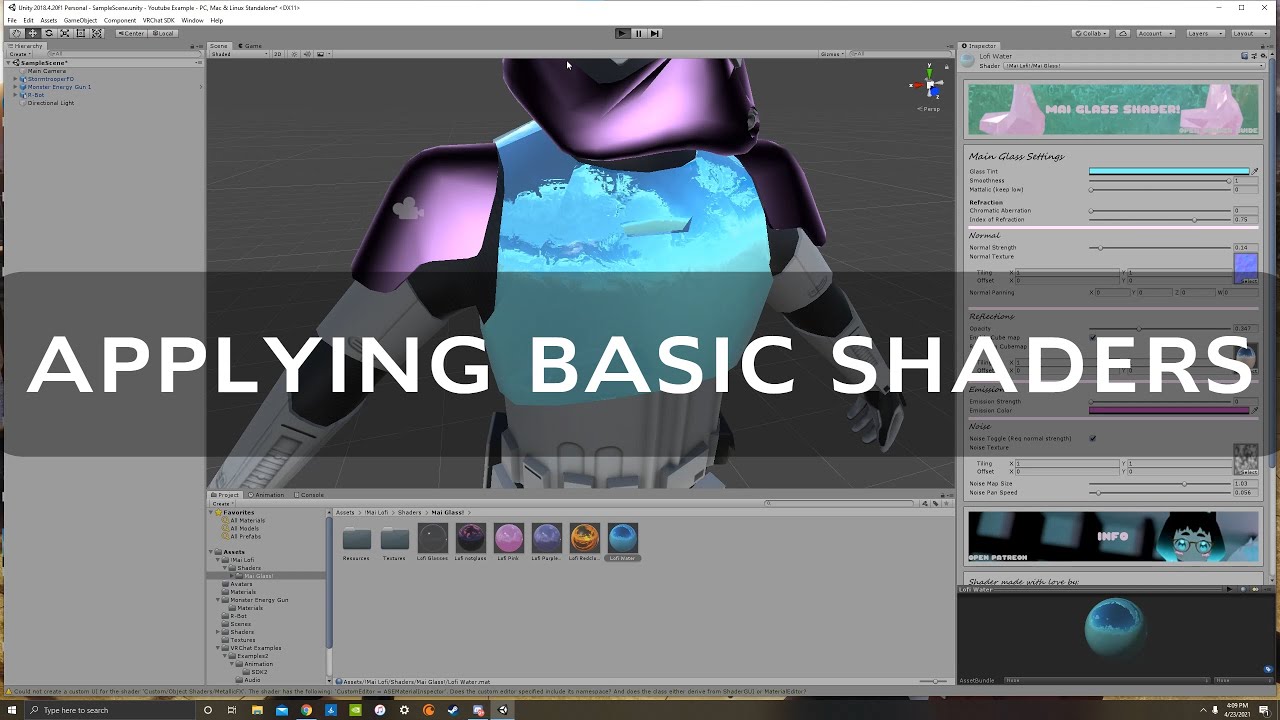Toggle Noise Toggle checkbox
Image resolution: width=1280 pixels, height=720 pixels.
coord(1092,438)
